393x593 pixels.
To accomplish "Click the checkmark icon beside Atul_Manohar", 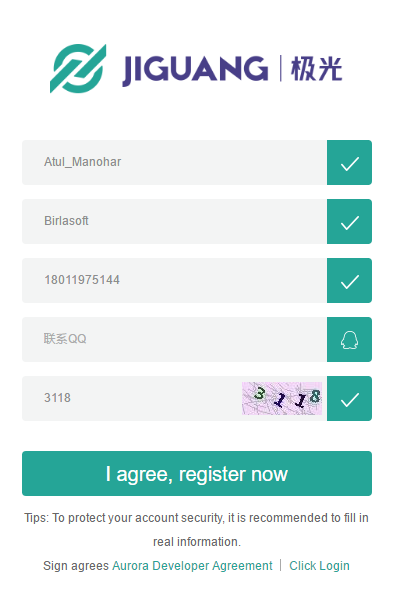I will tap(350, 163).
